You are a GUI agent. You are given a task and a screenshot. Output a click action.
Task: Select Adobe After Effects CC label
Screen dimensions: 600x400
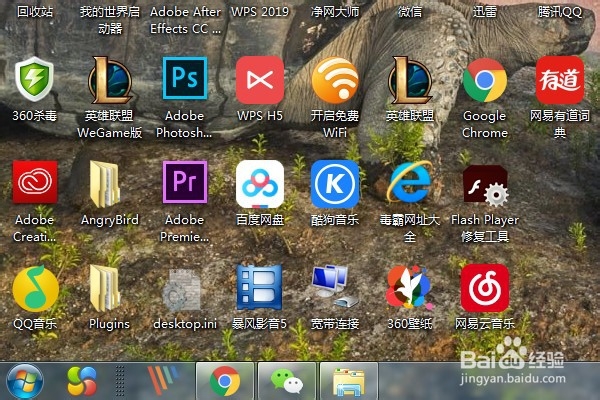[x=185, y=20]
